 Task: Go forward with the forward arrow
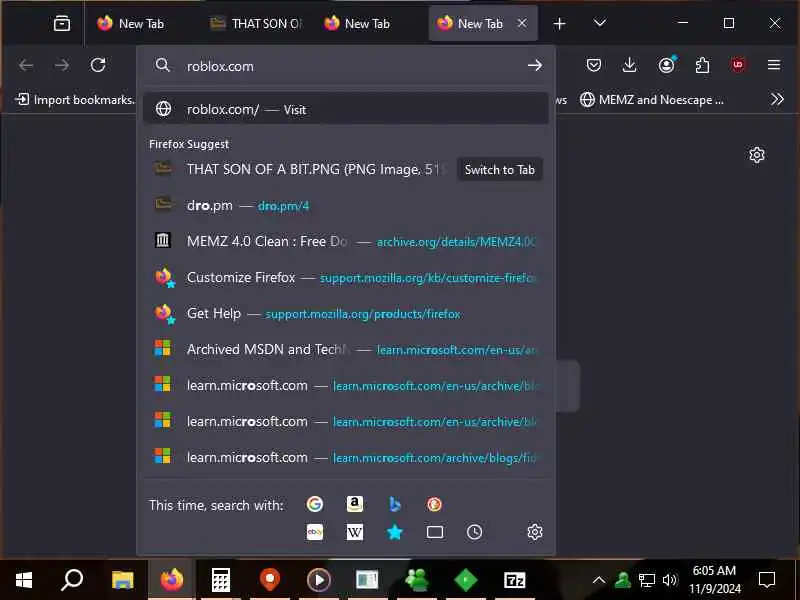point(62,65)
